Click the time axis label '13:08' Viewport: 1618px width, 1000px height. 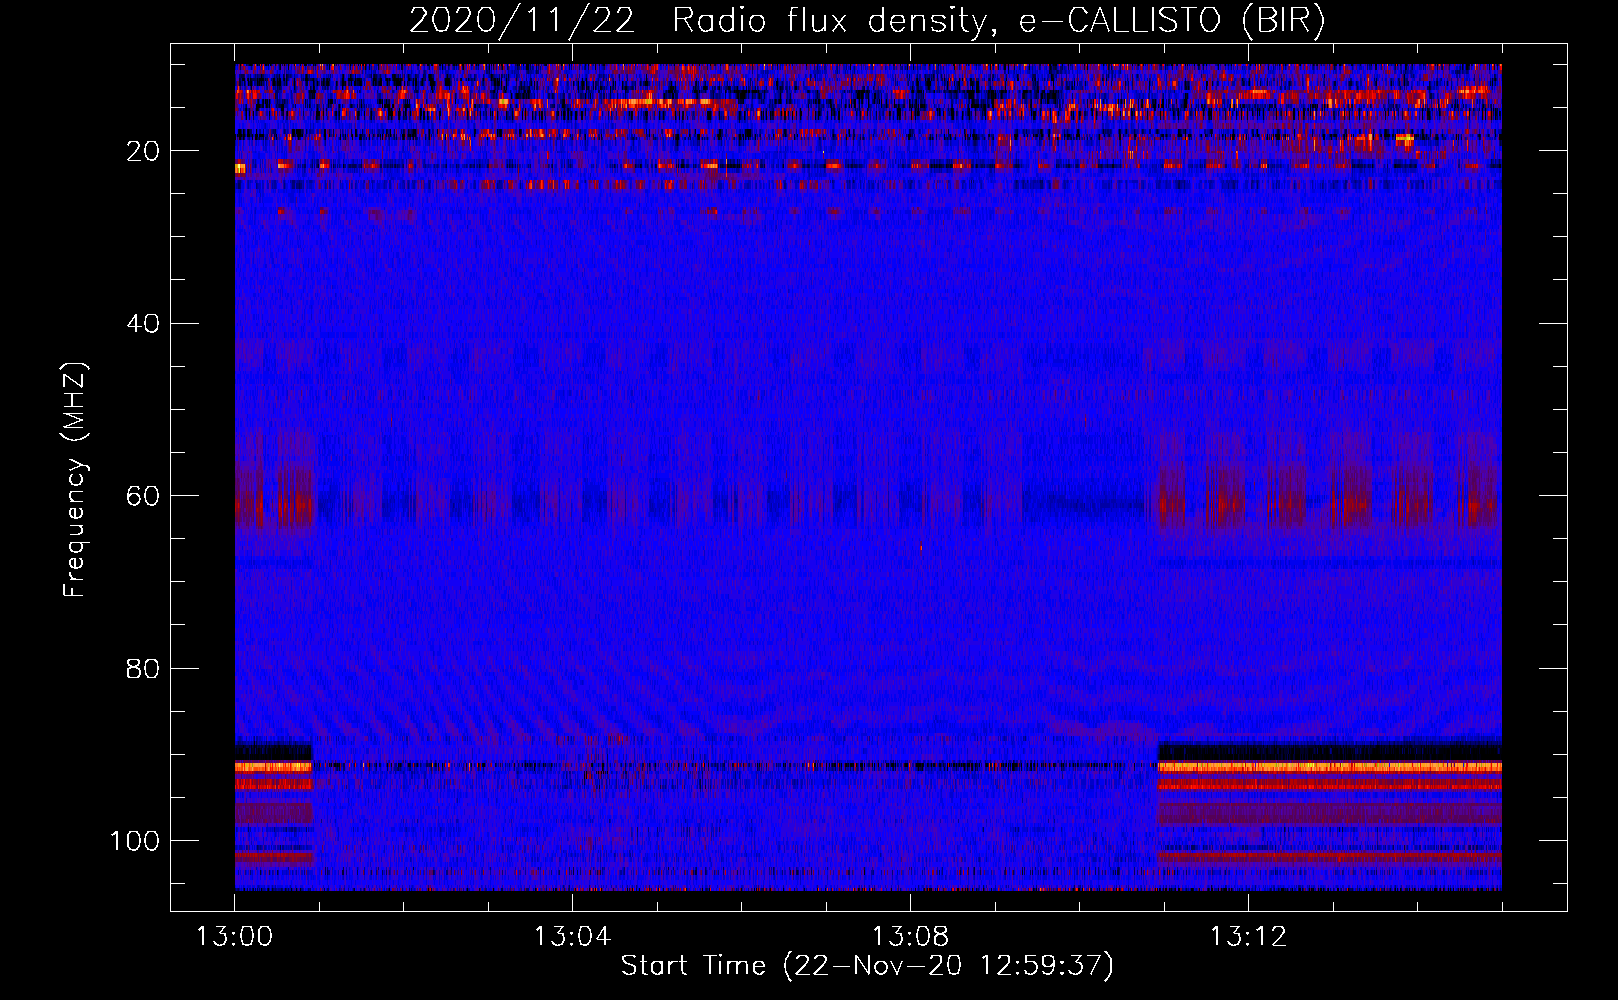(x=910, y=937)
